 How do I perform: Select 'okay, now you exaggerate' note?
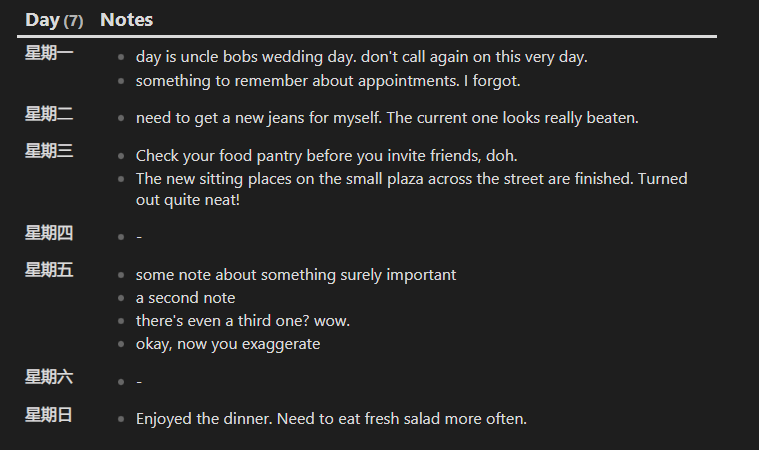[228, 344]
